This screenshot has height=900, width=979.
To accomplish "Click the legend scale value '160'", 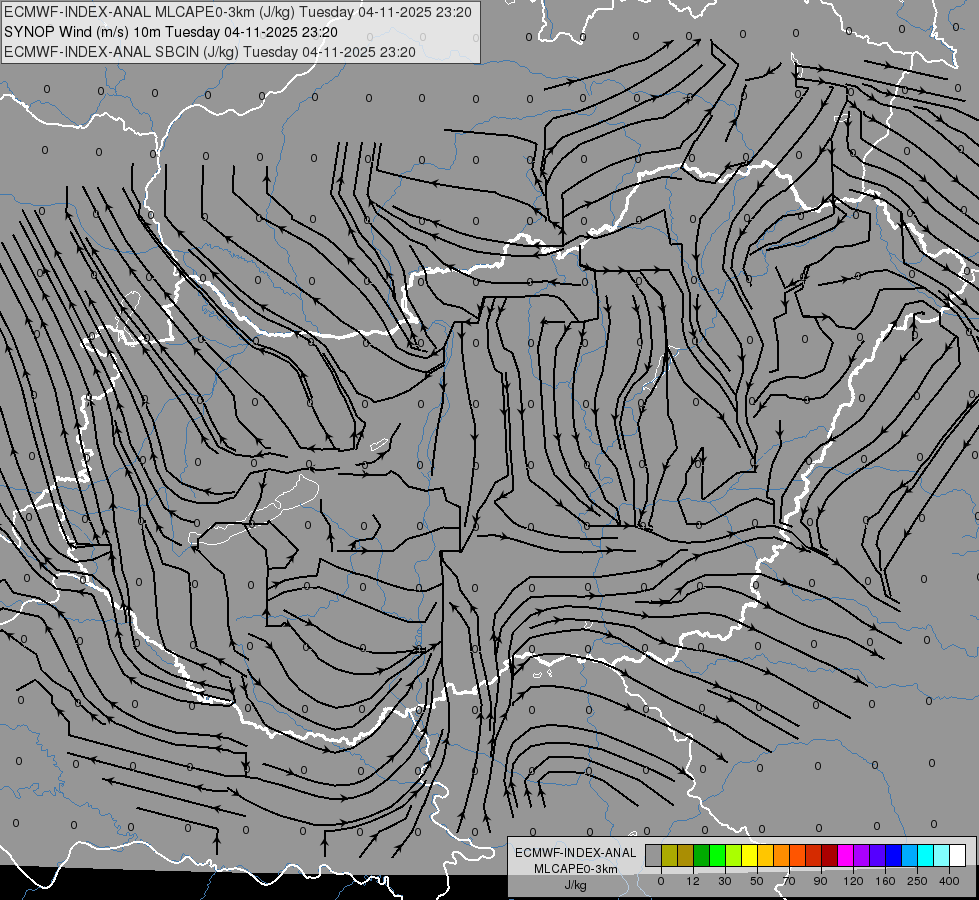I will tap(885, 881).
